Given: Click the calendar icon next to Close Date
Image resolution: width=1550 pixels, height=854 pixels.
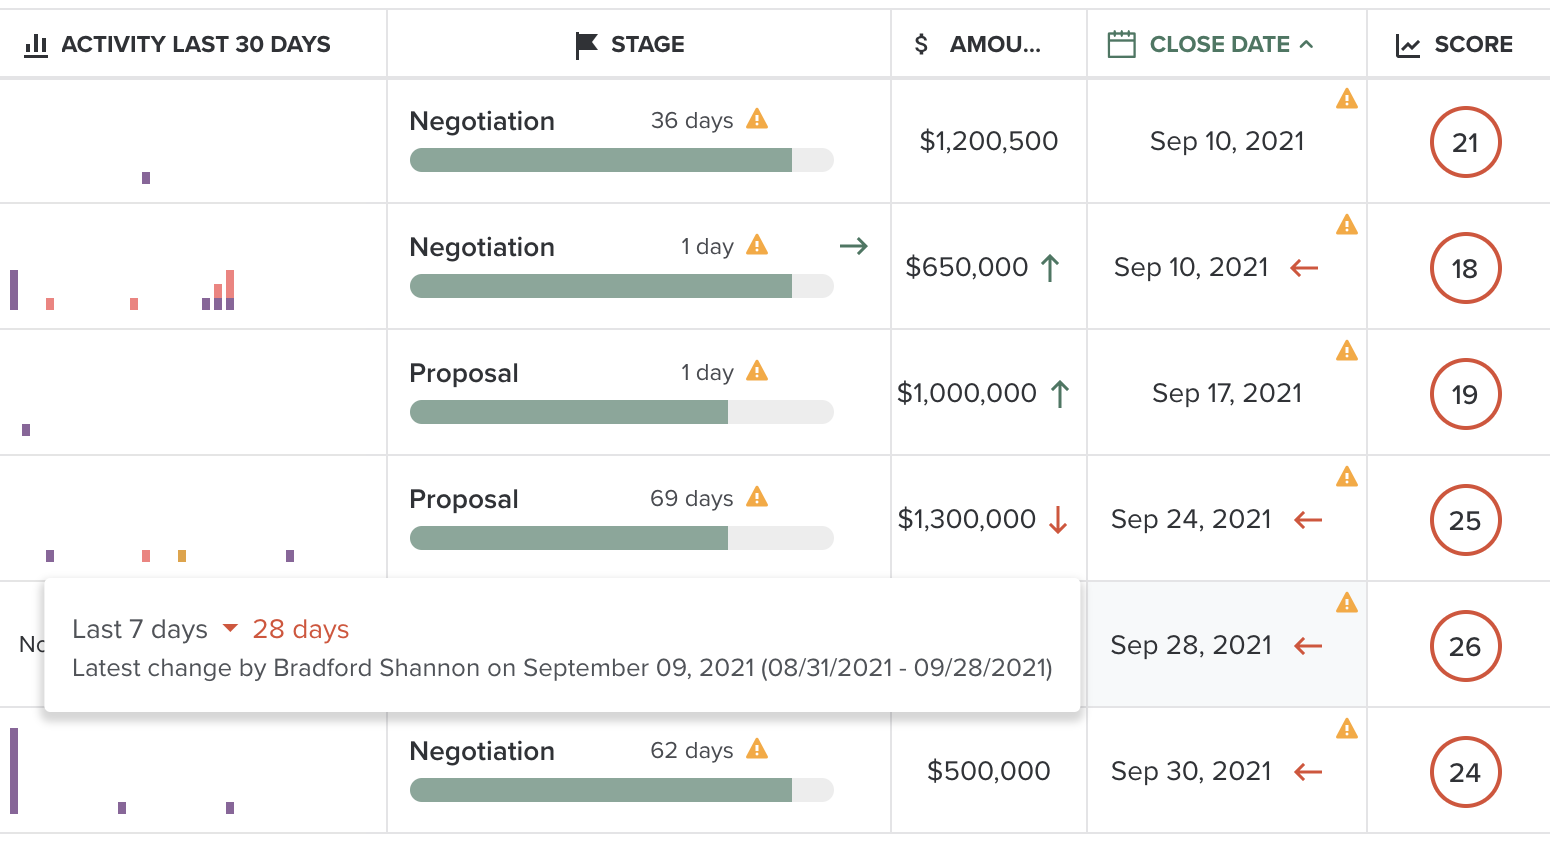Looking at the screenshot, I should [1123, 44].
